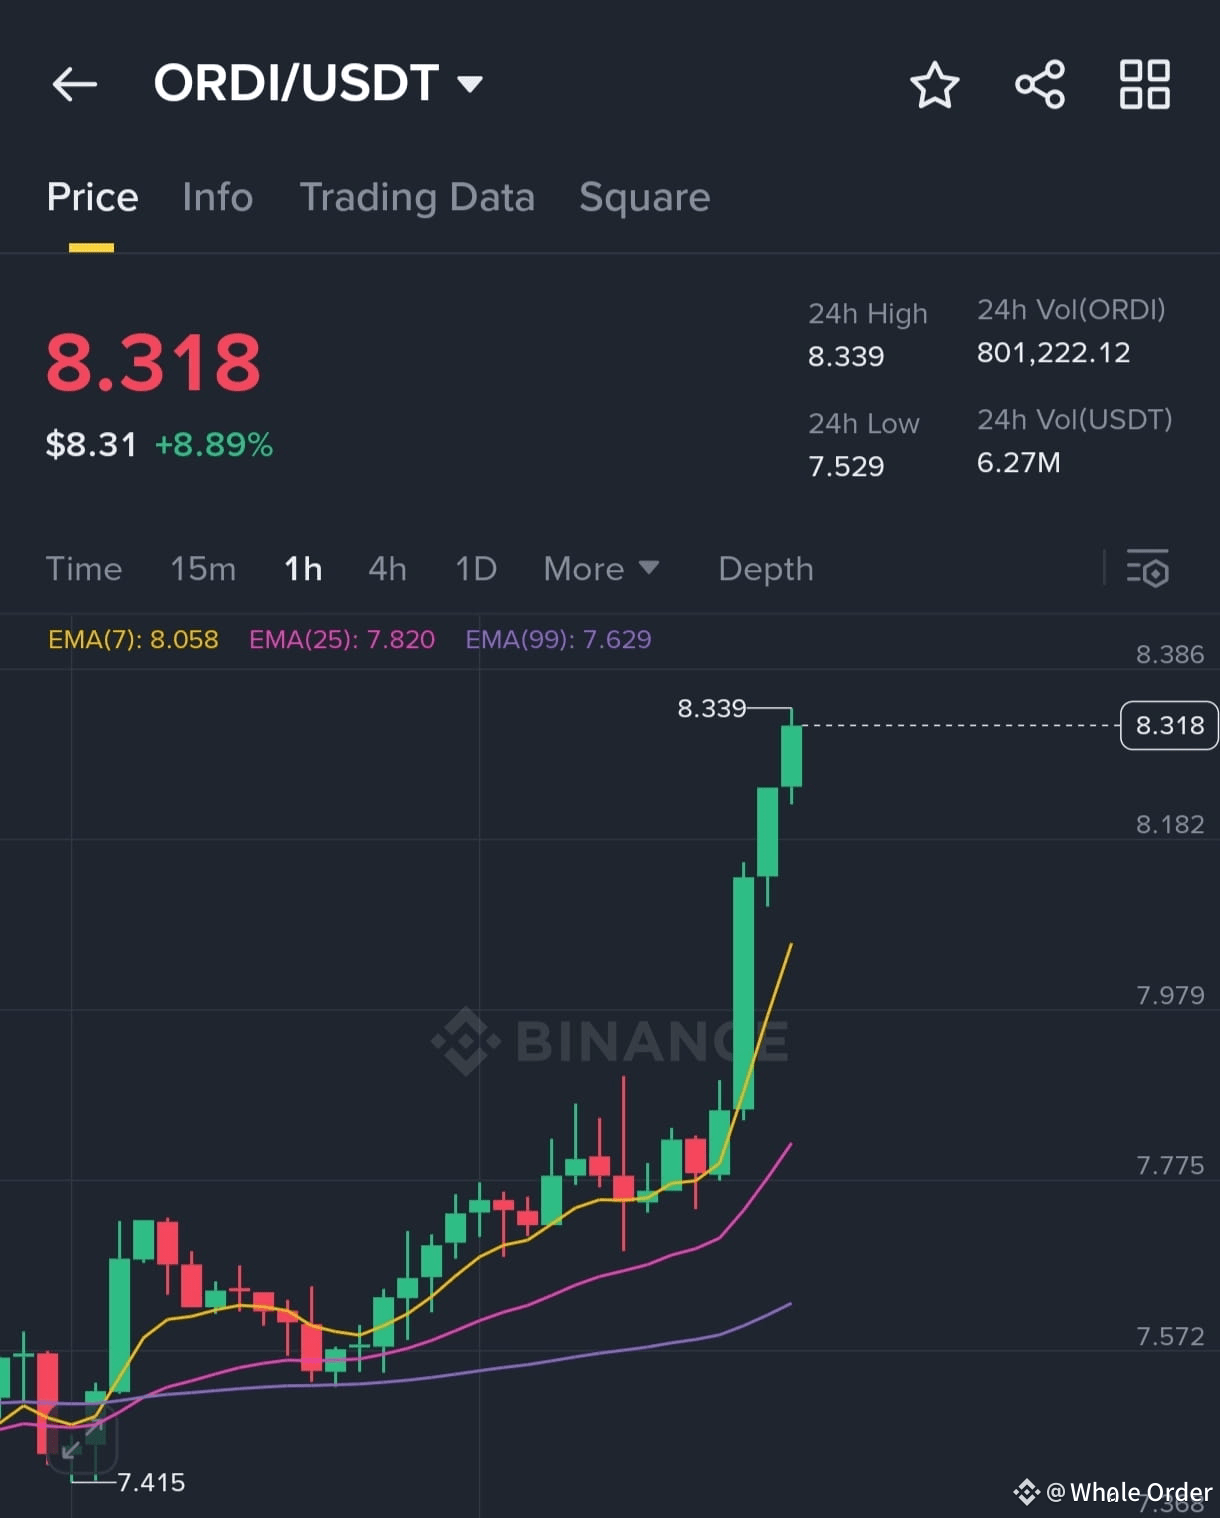Go back using the back arrow

pos(74,84)
